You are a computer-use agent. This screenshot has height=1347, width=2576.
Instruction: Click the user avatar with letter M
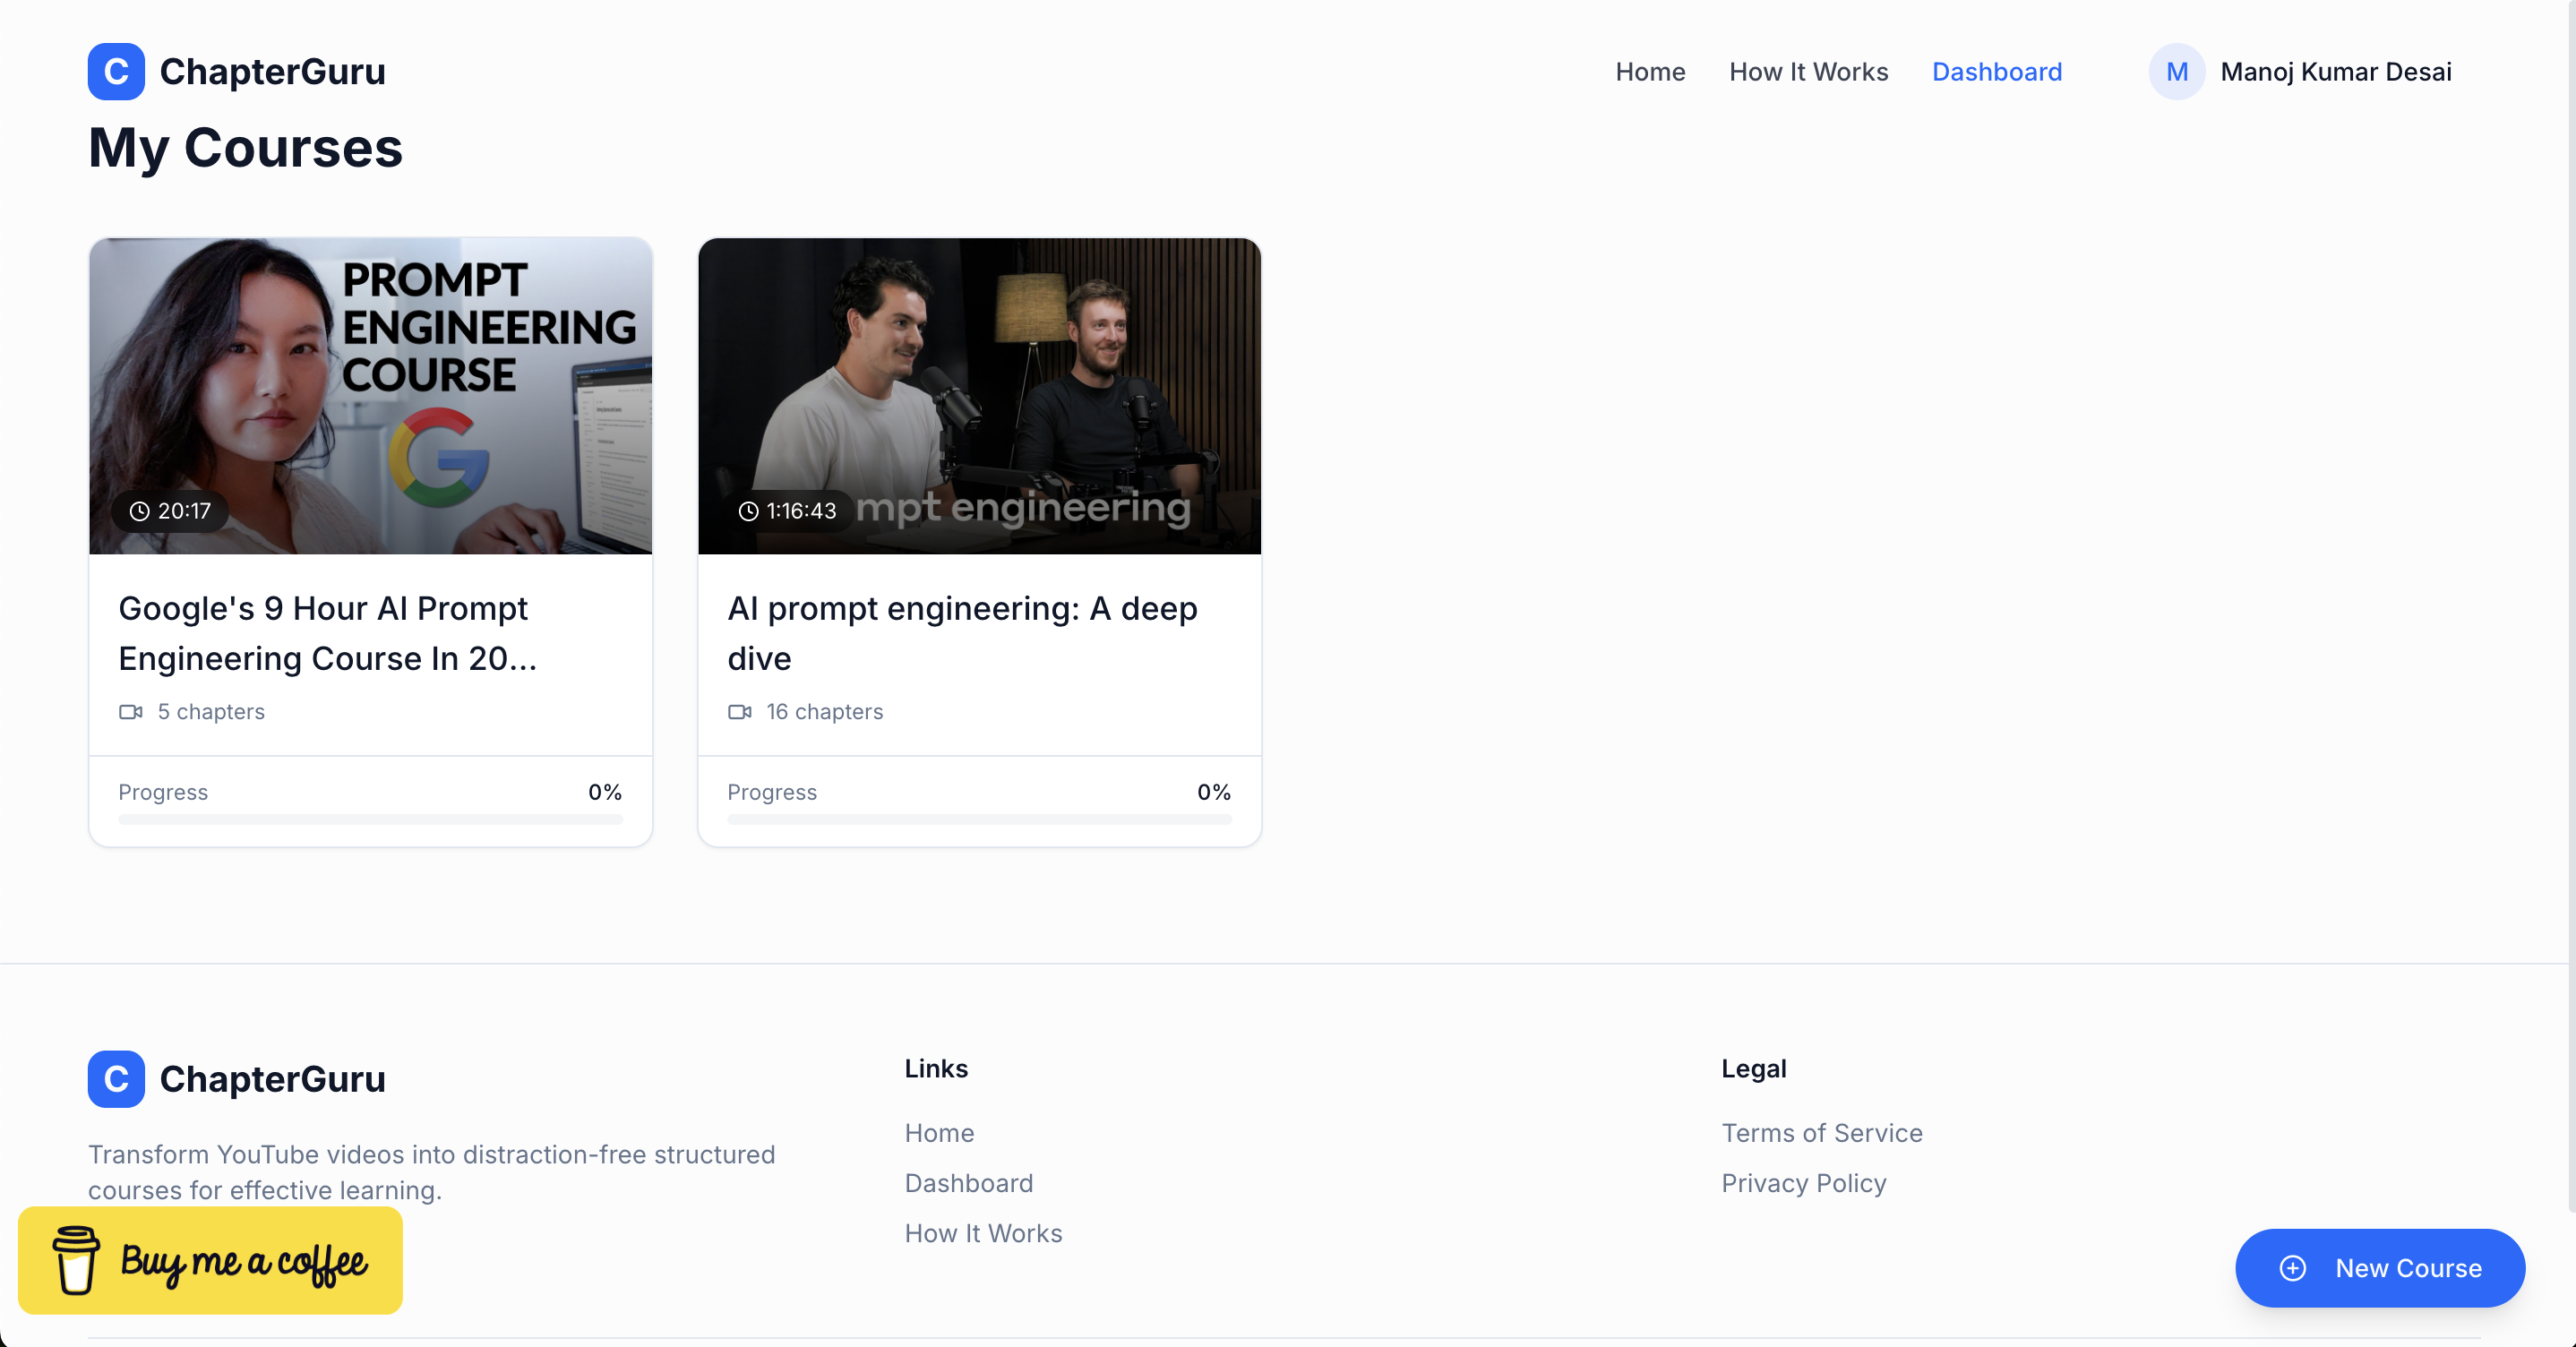(x=2176, y=72)
